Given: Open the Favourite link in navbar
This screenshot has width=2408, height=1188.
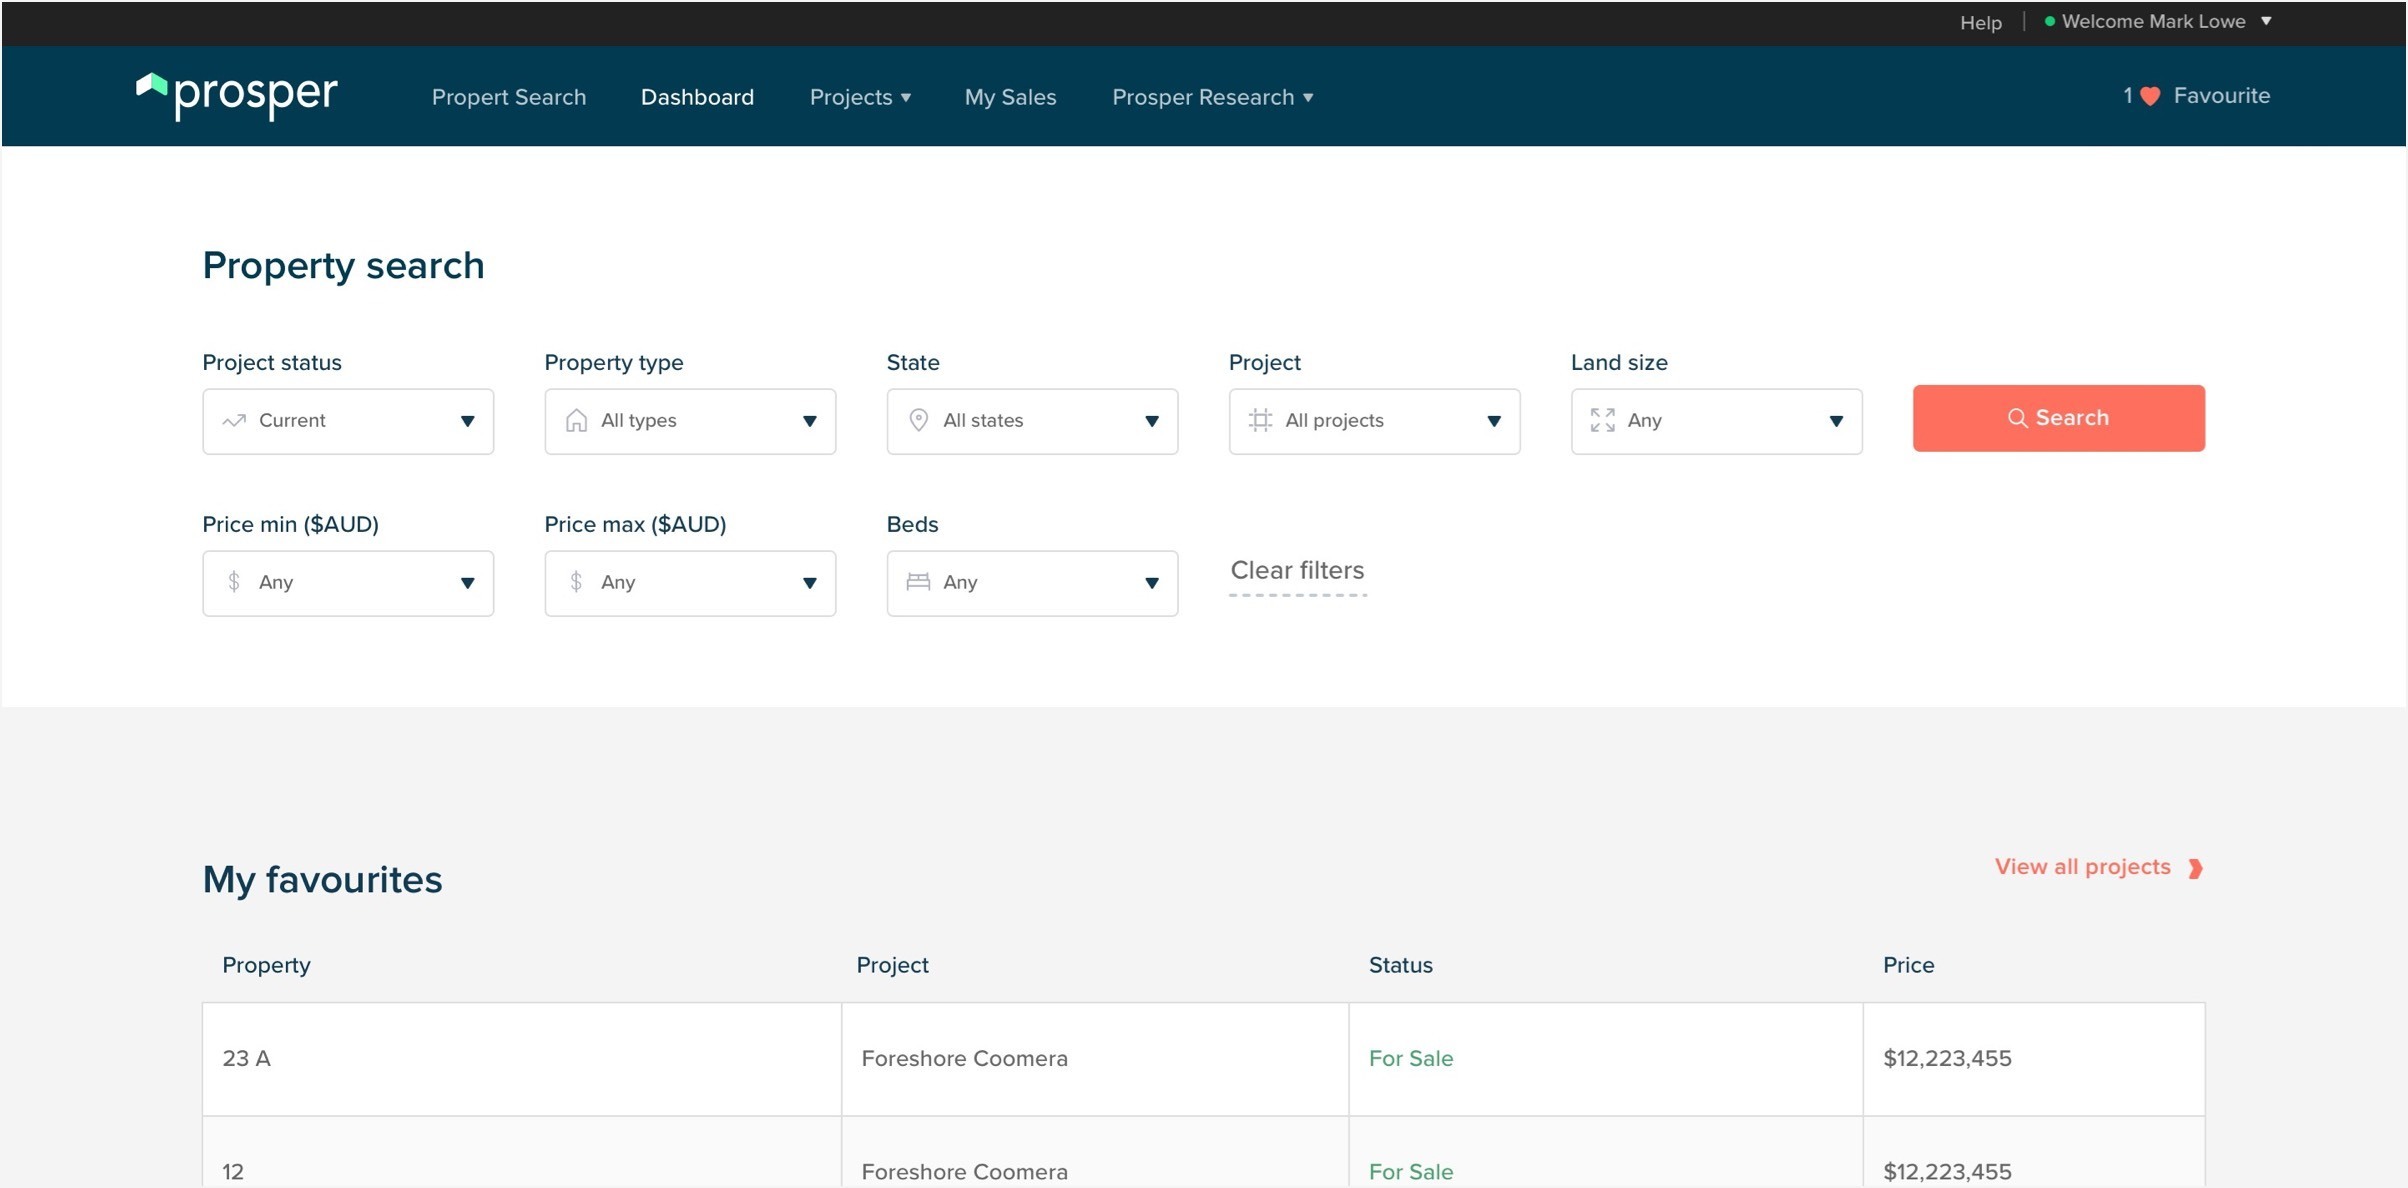Looking at the screenshot, I should (x=2221, y=96).
